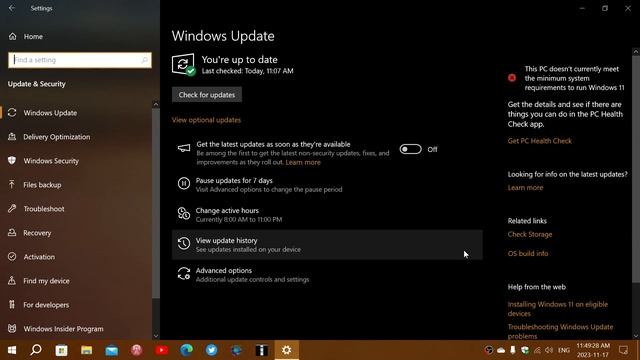Click the OneDrive cloud tray icon

[x=501, y=350]
